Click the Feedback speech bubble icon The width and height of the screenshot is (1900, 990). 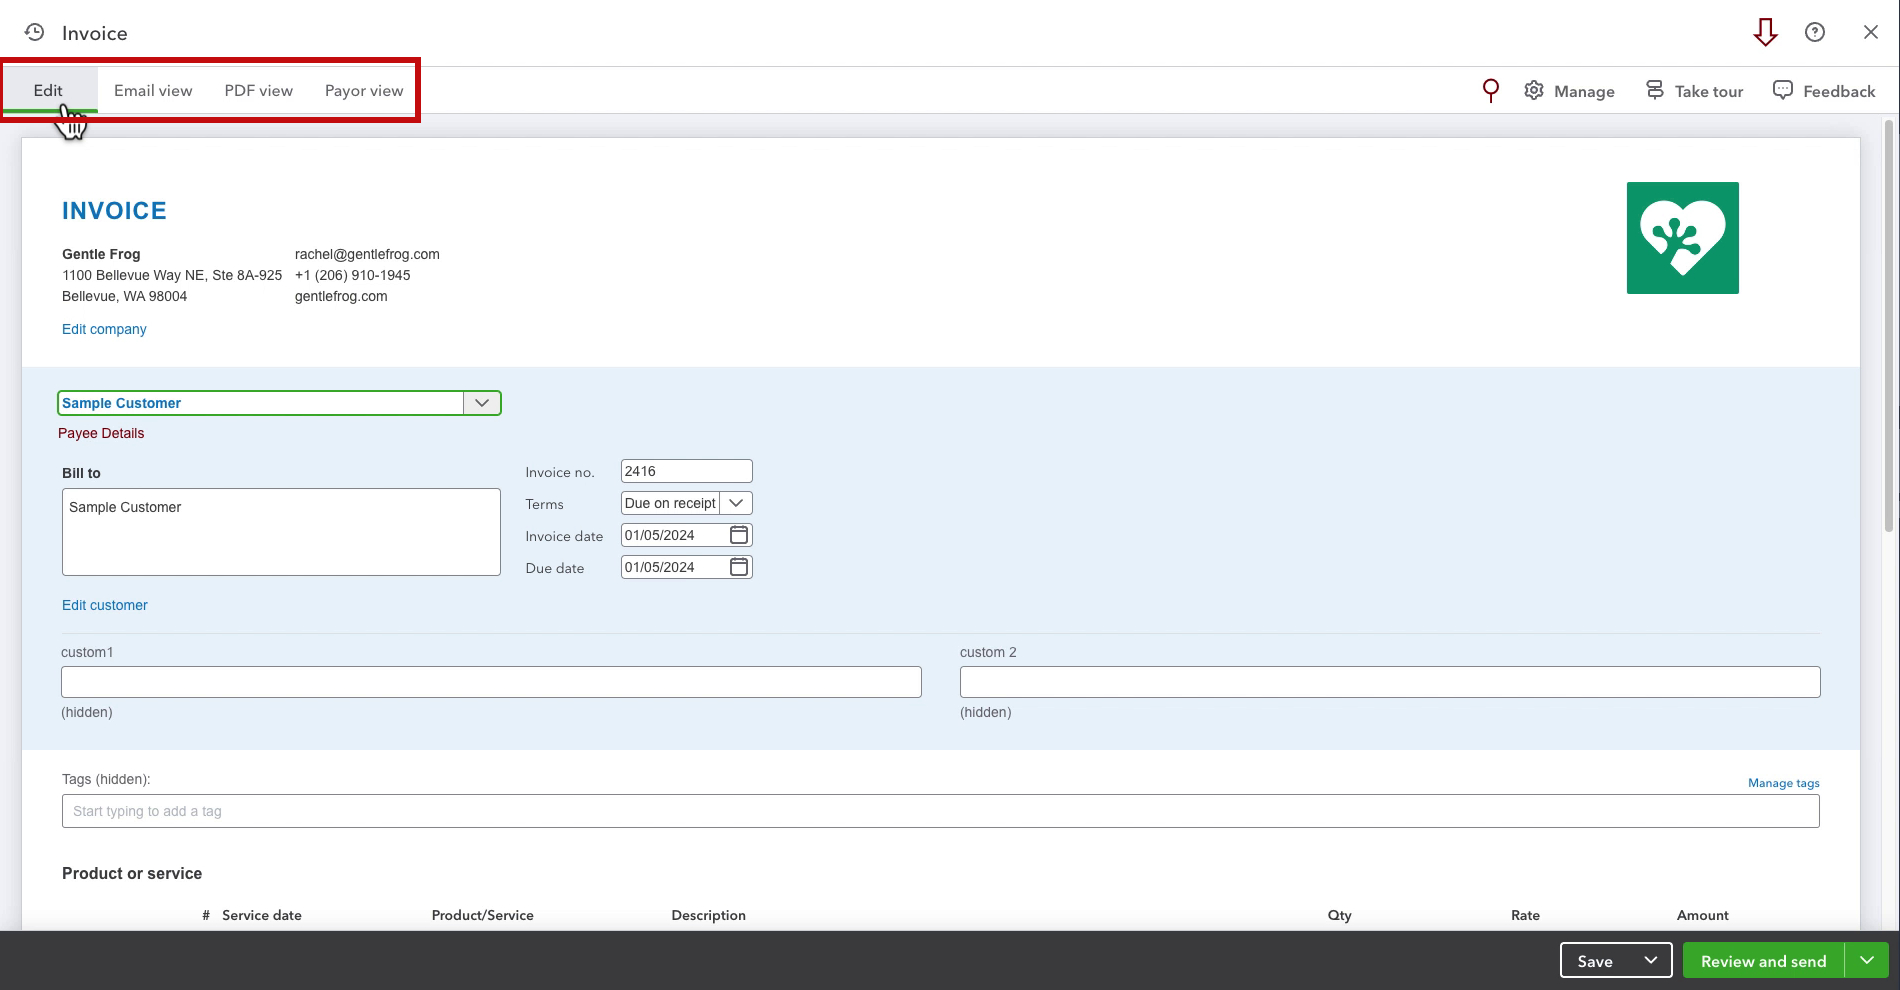point(1783,90)
